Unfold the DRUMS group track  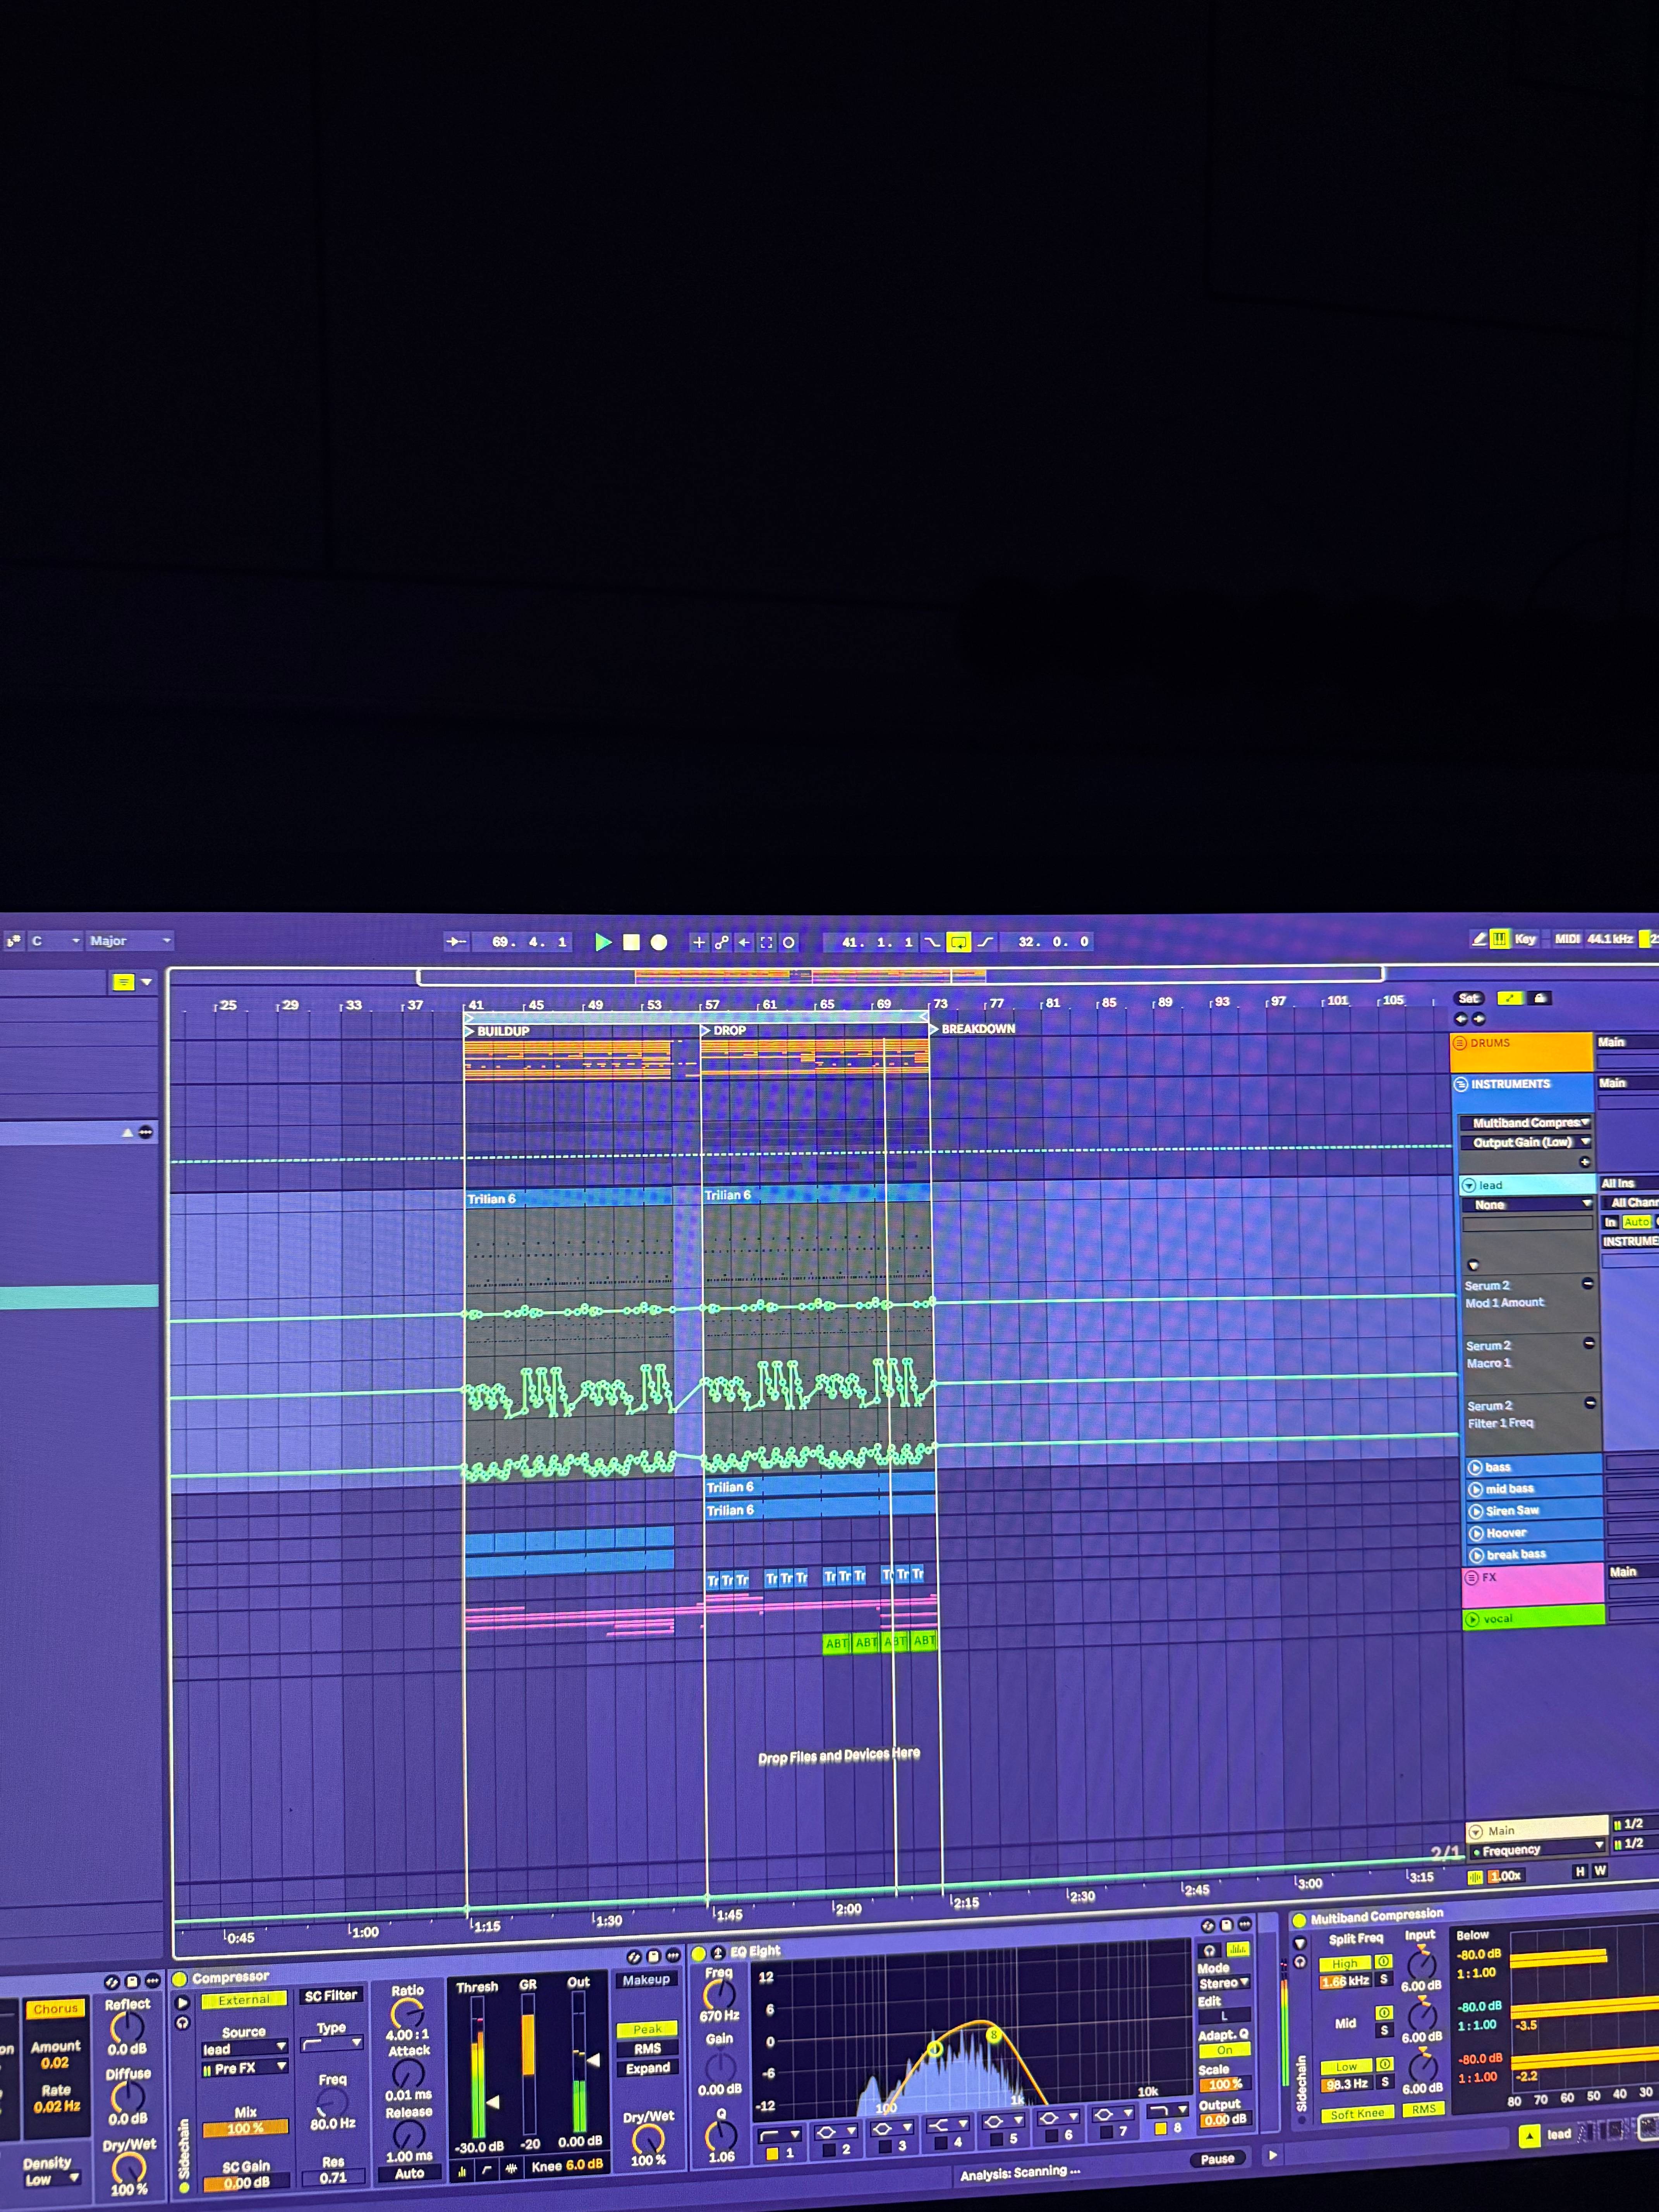(1459, 1043)
